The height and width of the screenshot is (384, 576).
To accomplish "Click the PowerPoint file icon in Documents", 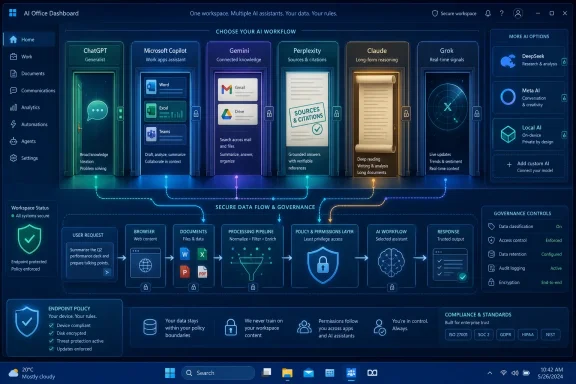I will 184,272.
